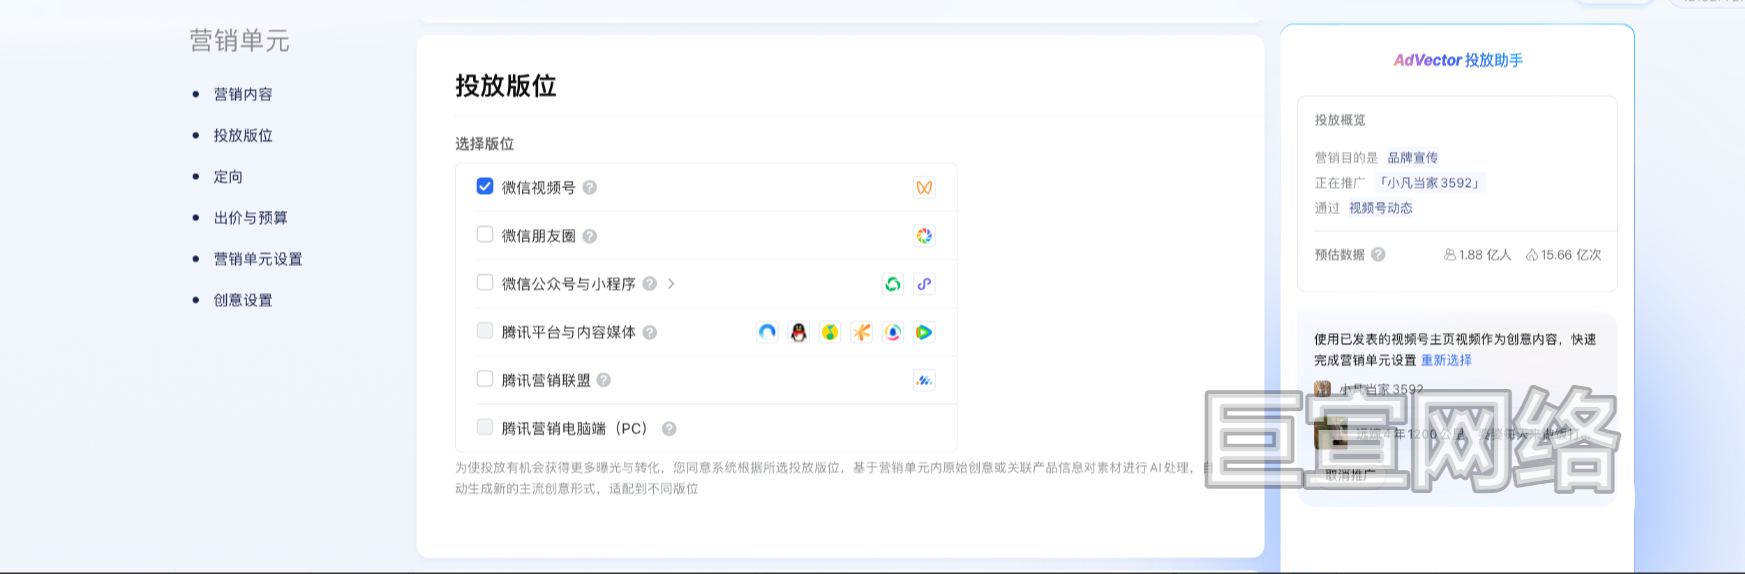The width and height of the screenshot is (1745, 574).
Task: Click the round multicolor drop icon beside 腾讯视频
Action: (x=893, y=332)
